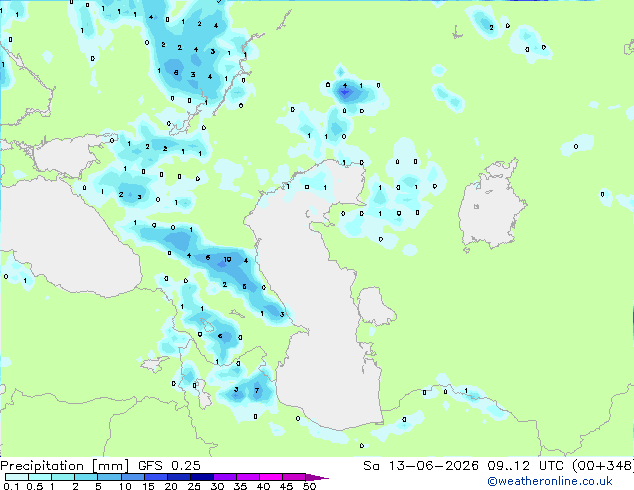Click the "Precipitation [mm]" title text
Screen dimensions: 634x490
click(65, 466)
